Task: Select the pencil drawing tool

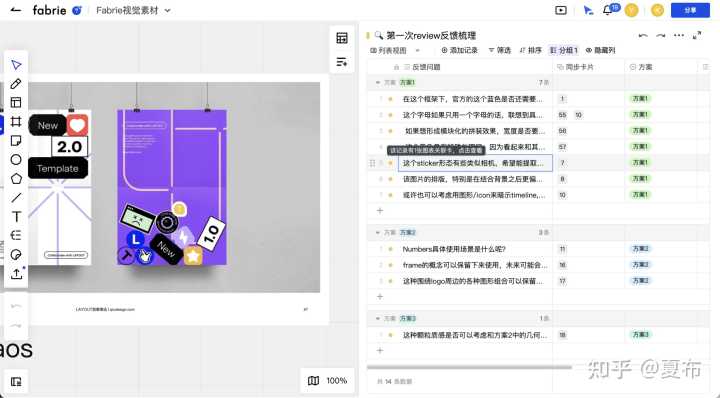Action: [x=16, y=84]
